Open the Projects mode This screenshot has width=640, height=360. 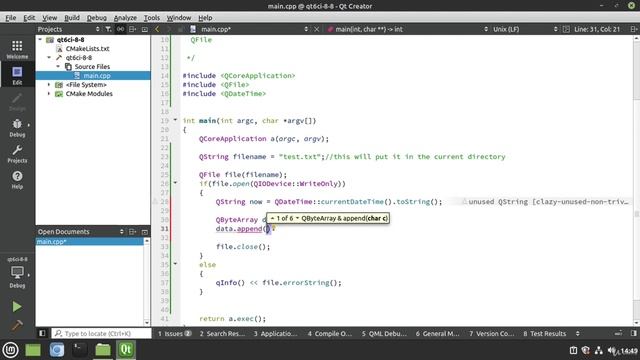click(x=17, y=154)
